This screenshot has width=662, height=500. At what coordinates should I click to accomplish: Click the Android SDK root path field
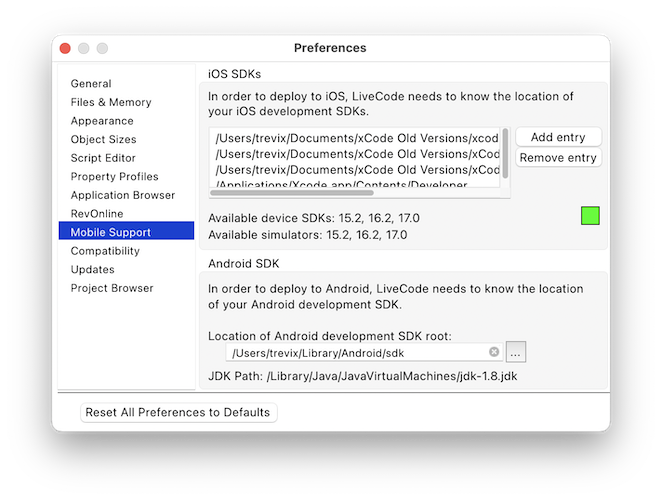tap(355, 352)
